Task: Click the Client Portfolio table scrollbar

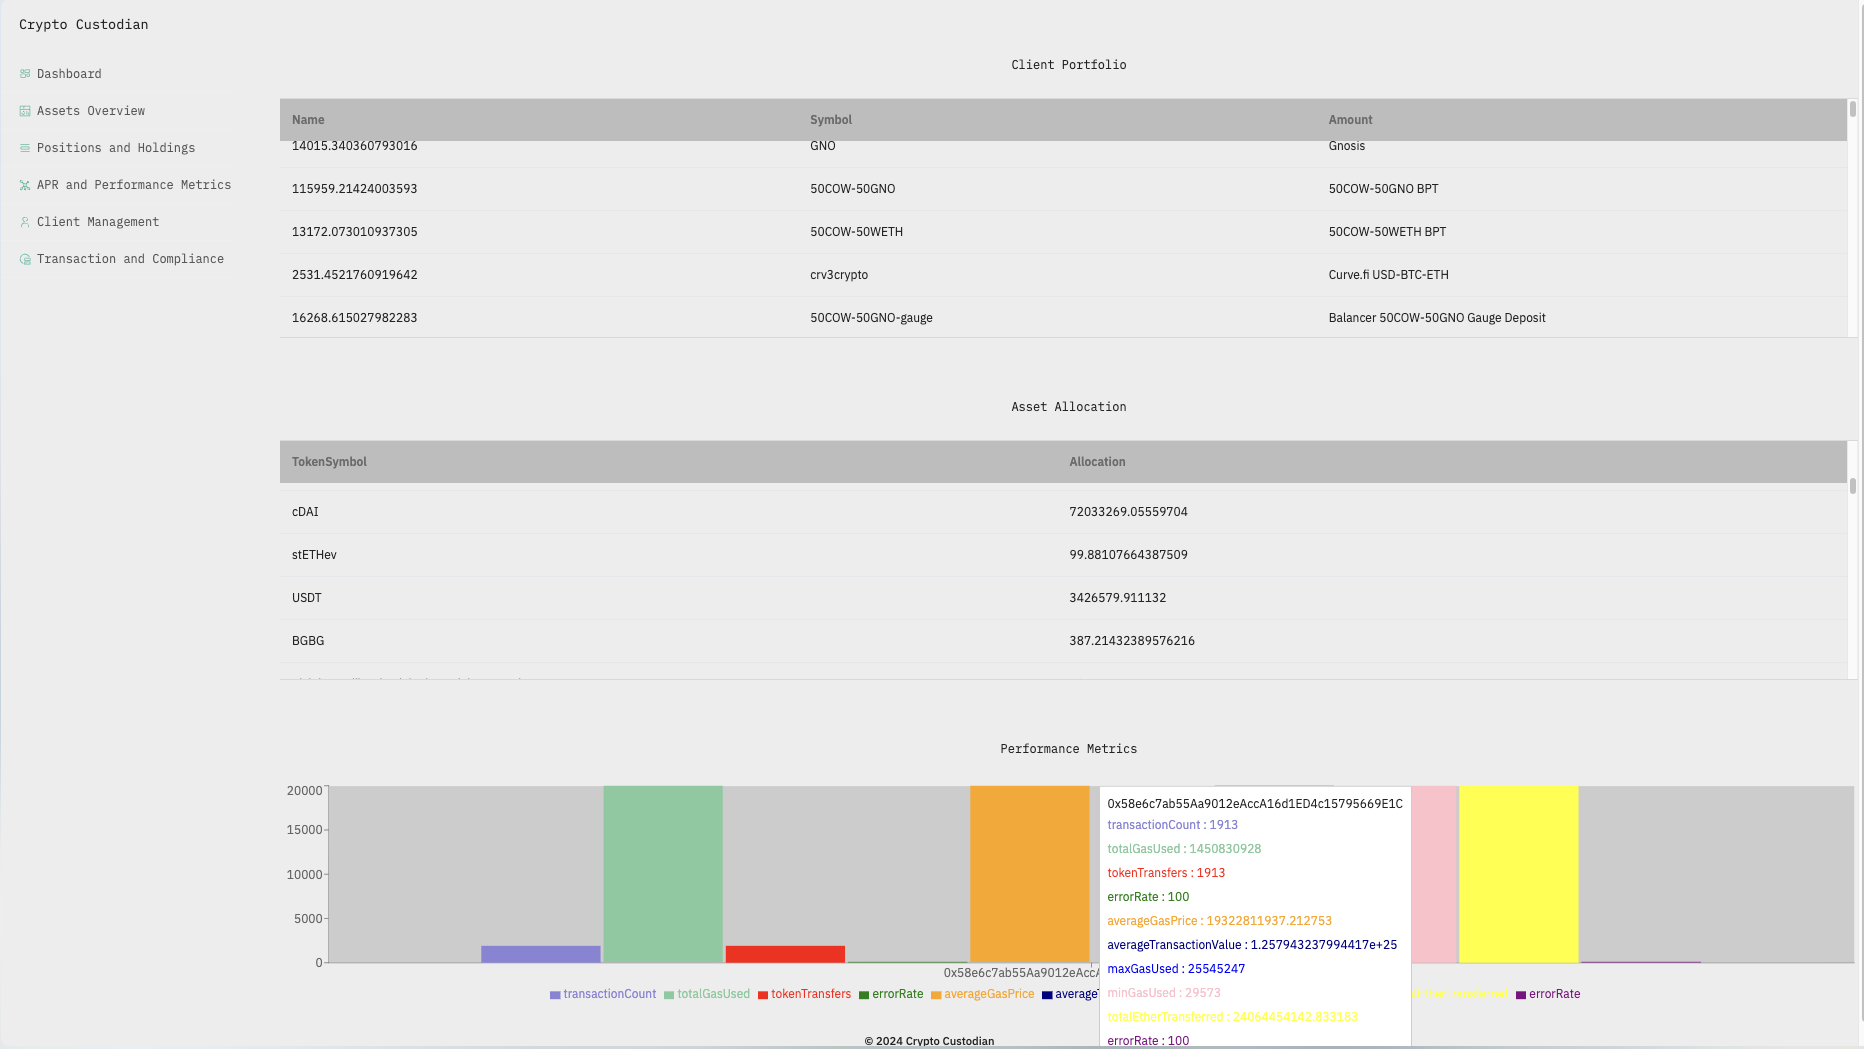Action: (x=1852, y=110)
